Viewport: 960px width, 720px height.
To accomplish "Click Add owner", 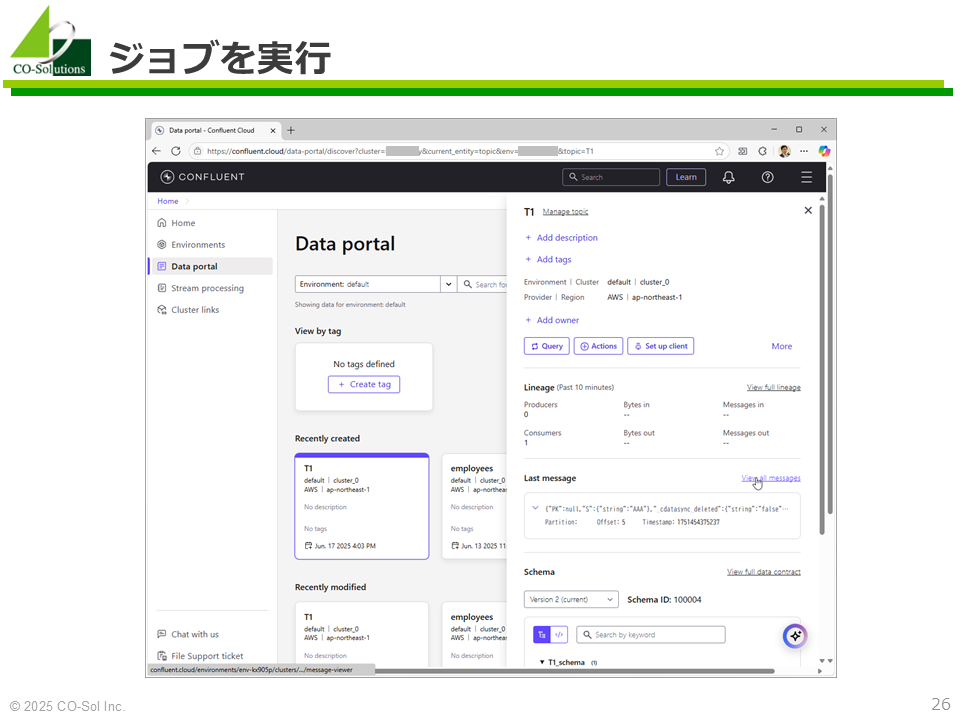I will 552,320.
